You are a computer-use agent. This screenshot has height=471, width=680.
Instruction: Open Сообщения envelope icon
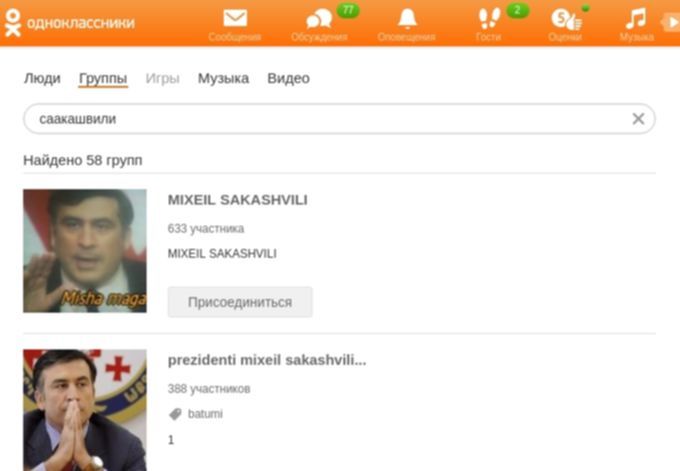(235, 18)
